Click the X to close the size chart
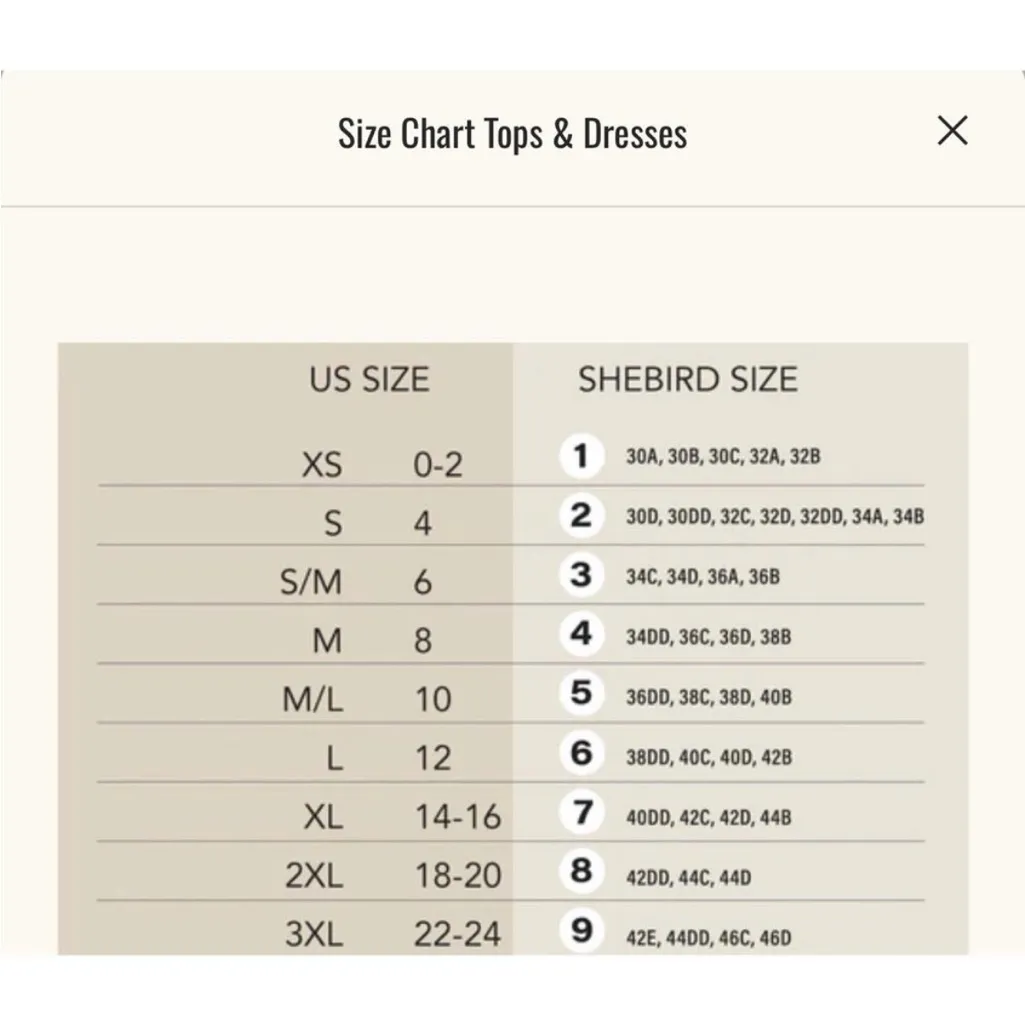The image size is (1025, 1025). pos(952,131)
